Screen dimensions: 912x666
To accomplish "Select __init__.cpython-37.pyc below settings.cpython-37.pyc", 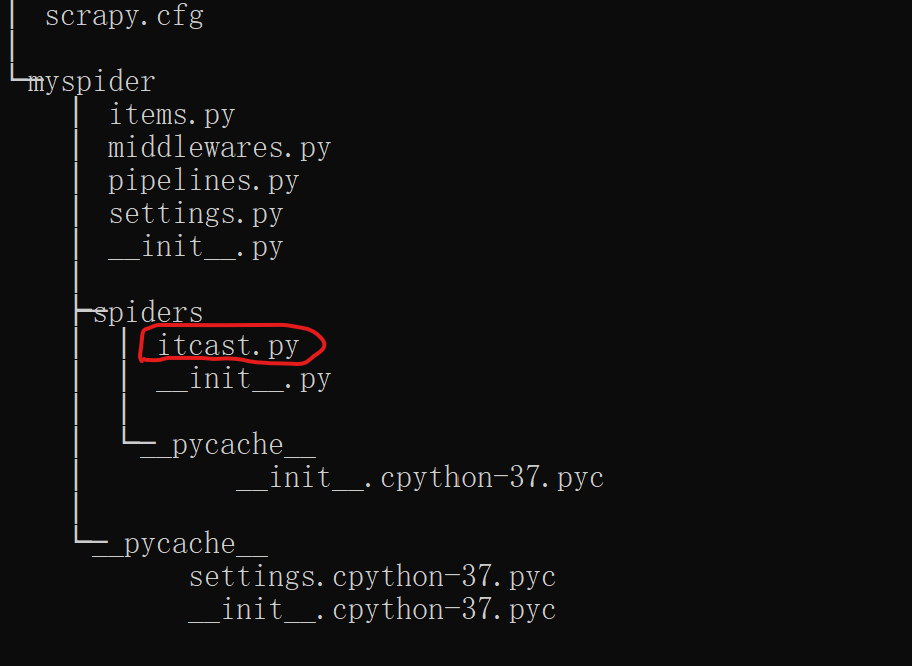I will click(372, 610).
